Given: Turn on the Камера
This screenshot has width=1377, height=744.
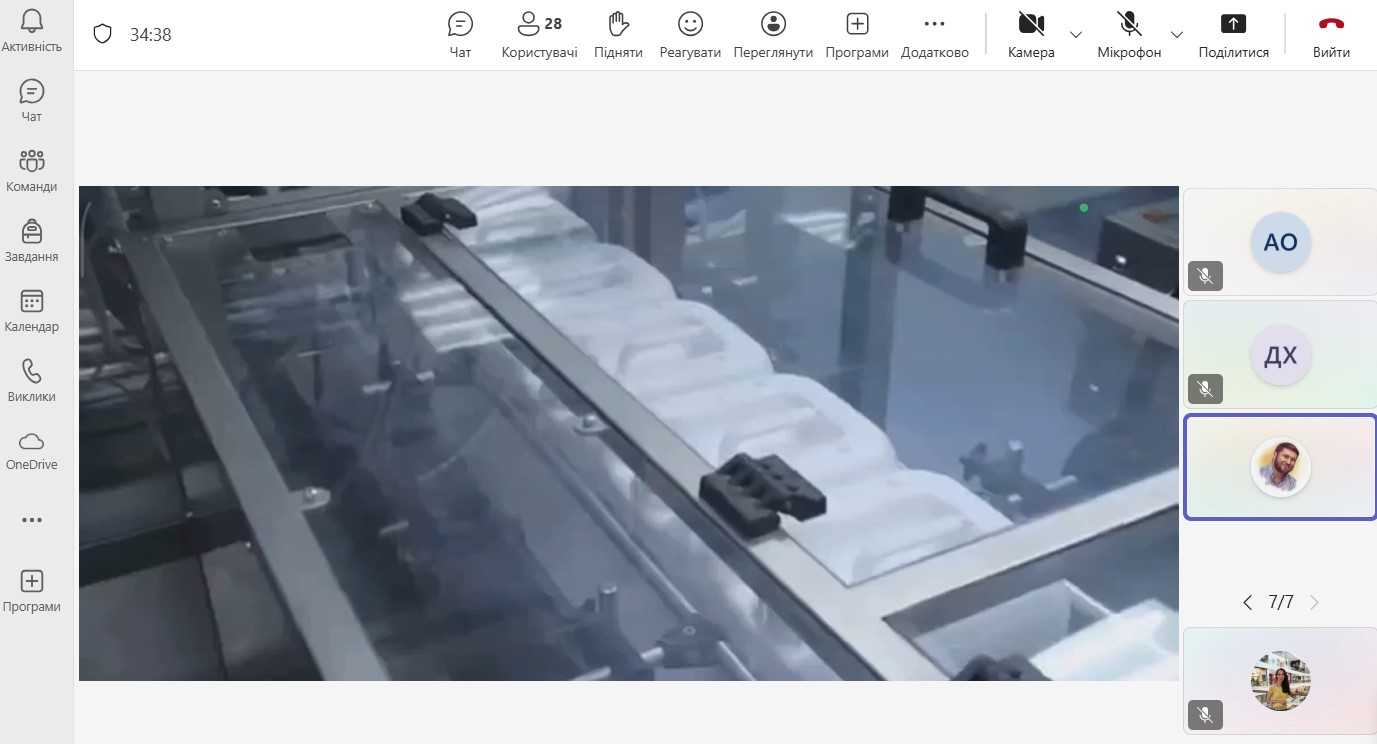Looking at the screenshot, I should coord(1031,34).
